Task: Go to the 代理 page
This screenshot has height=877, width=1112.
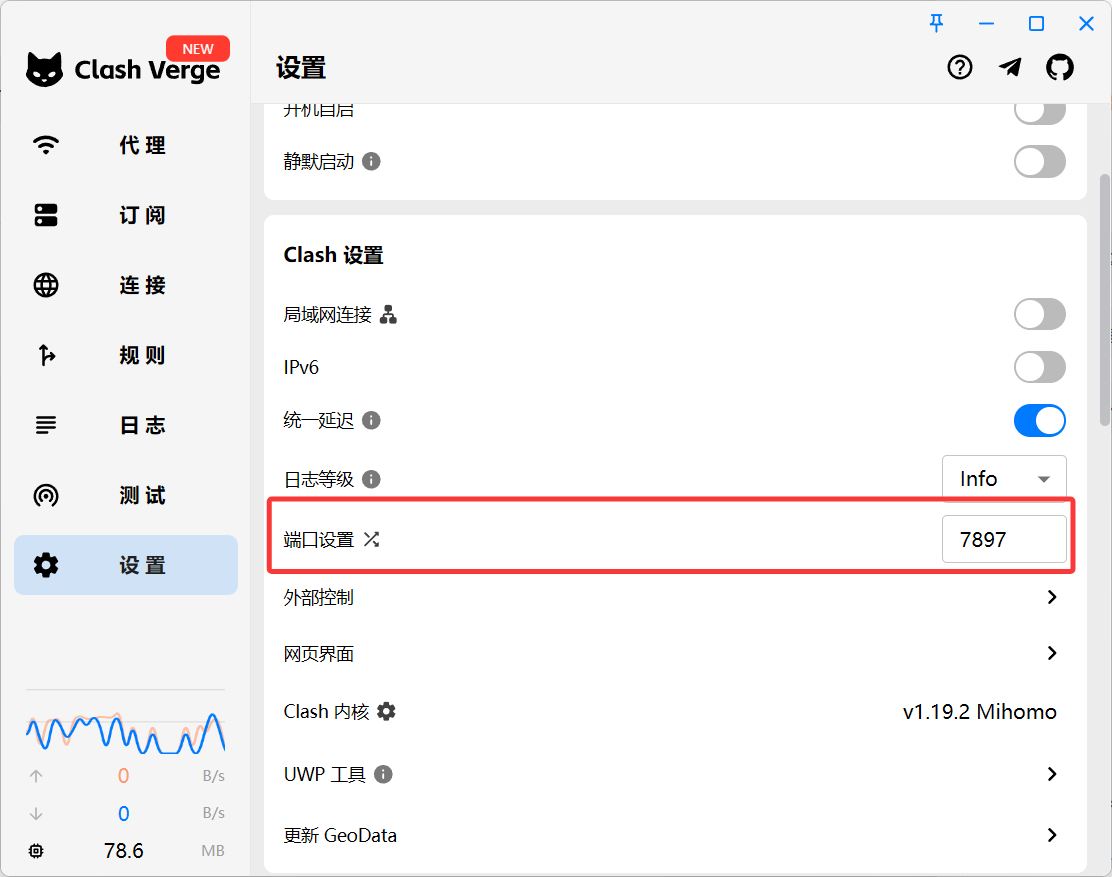Action: coord(126,145)
